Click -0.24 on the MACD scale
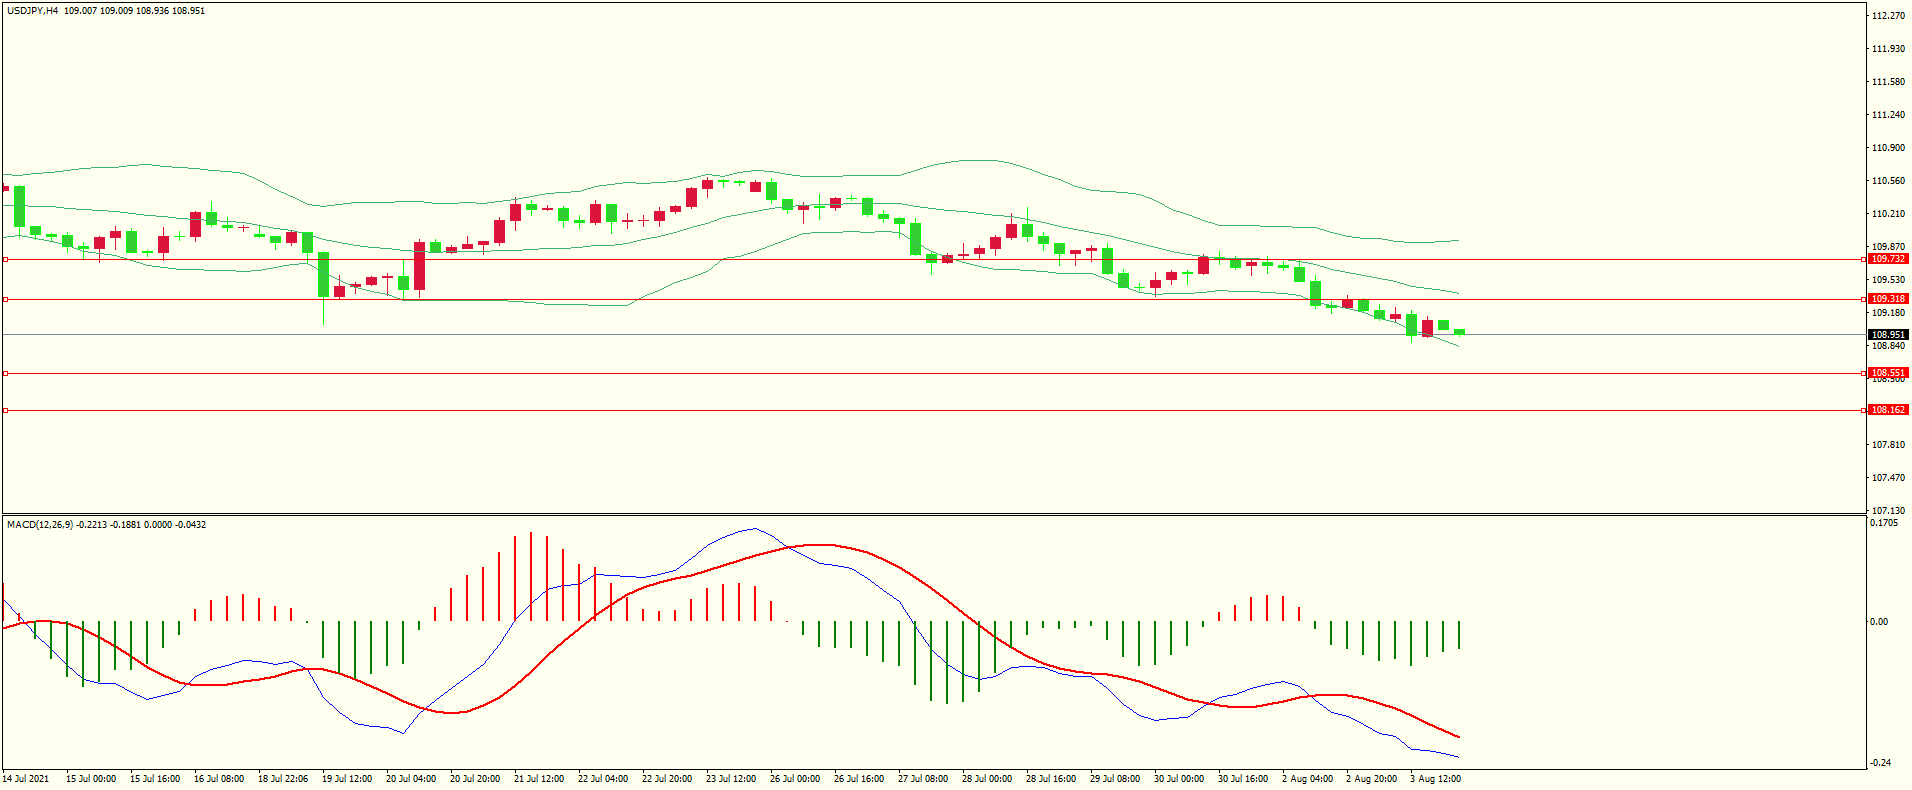The width and height of the screenshot is (1912, 790). [x=1879, y=763]
